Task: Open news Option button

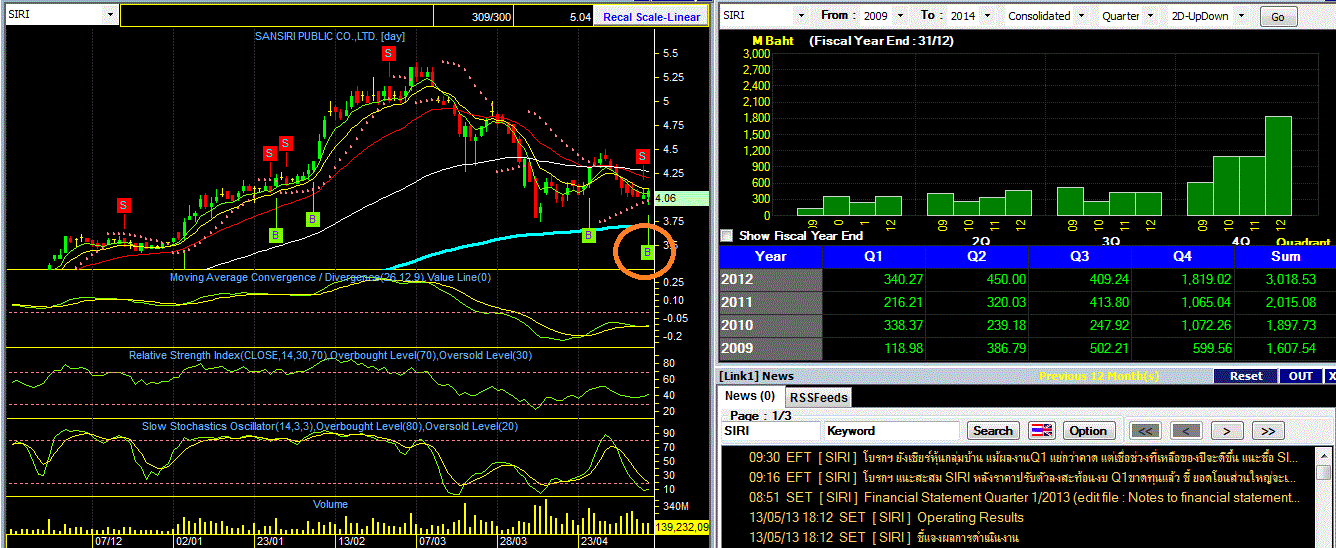Action: (x=1088, y=431)
